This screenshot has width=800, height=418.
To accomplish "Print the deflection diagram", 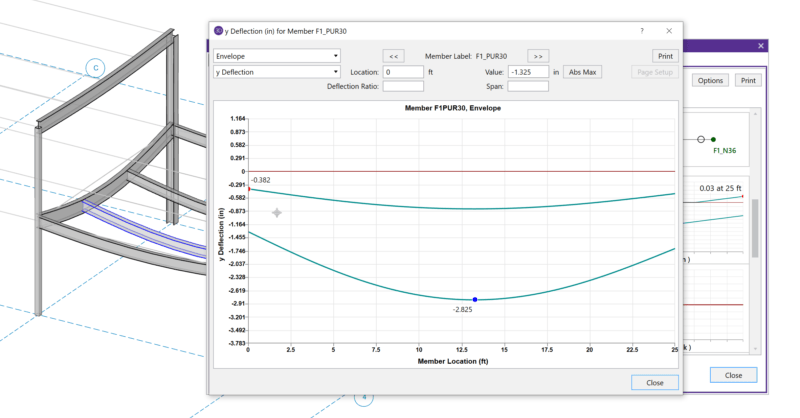I will coord(664,56).
